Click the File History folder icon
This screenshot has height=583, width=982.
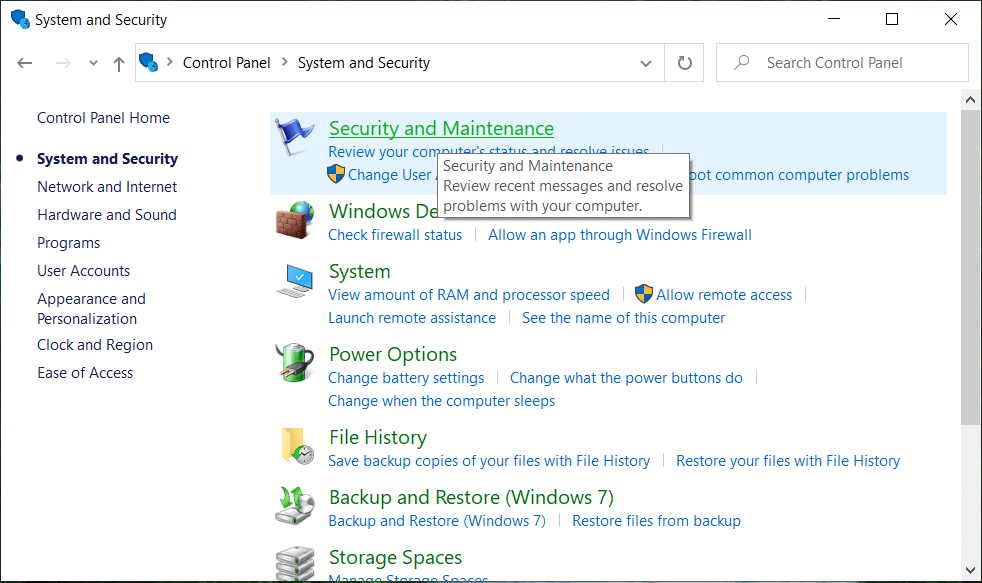(x=296, y=446)
